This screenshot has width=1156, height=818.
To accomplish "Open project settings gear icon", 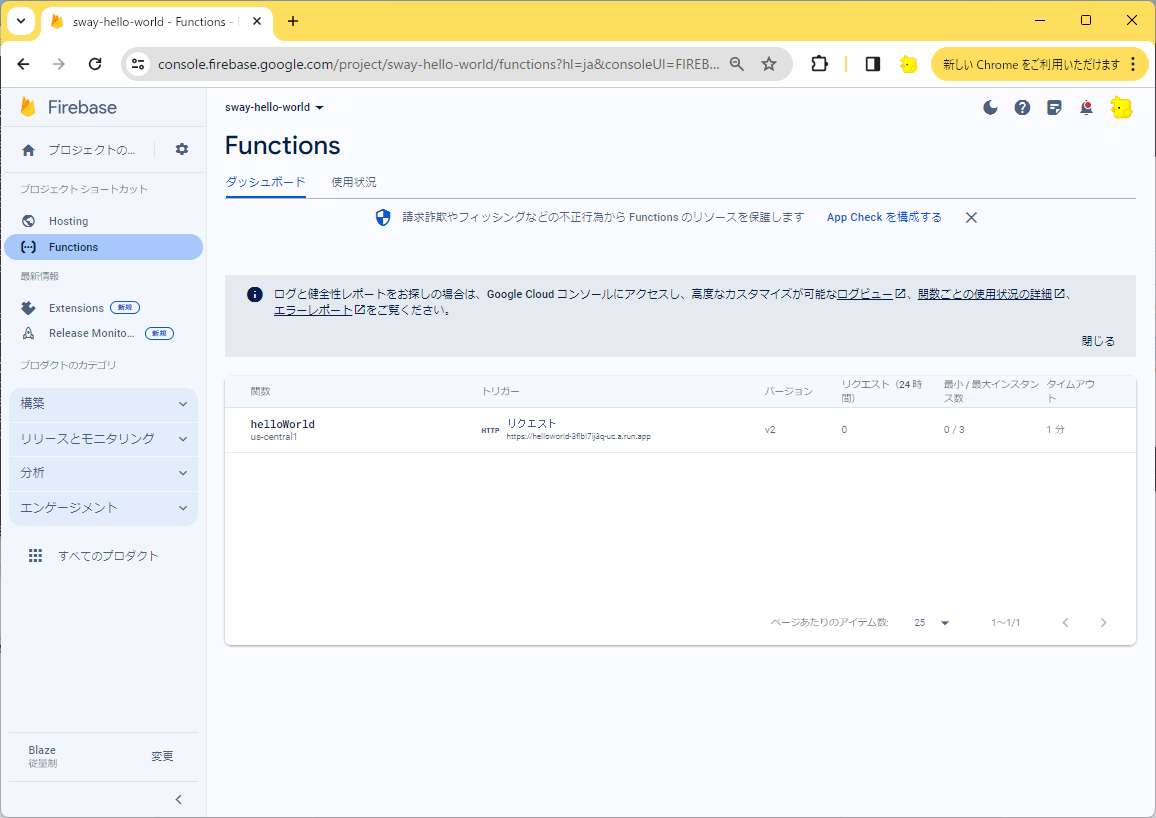I will [x=181, y=150].
